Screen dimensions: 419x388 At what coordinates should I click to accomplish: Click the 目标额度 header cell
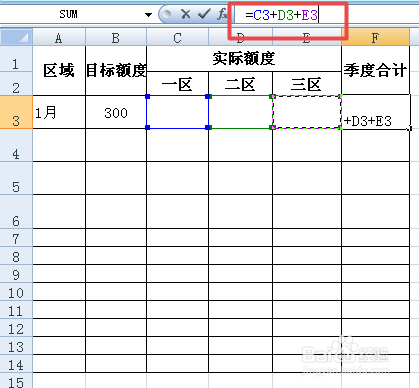(116, 70)
